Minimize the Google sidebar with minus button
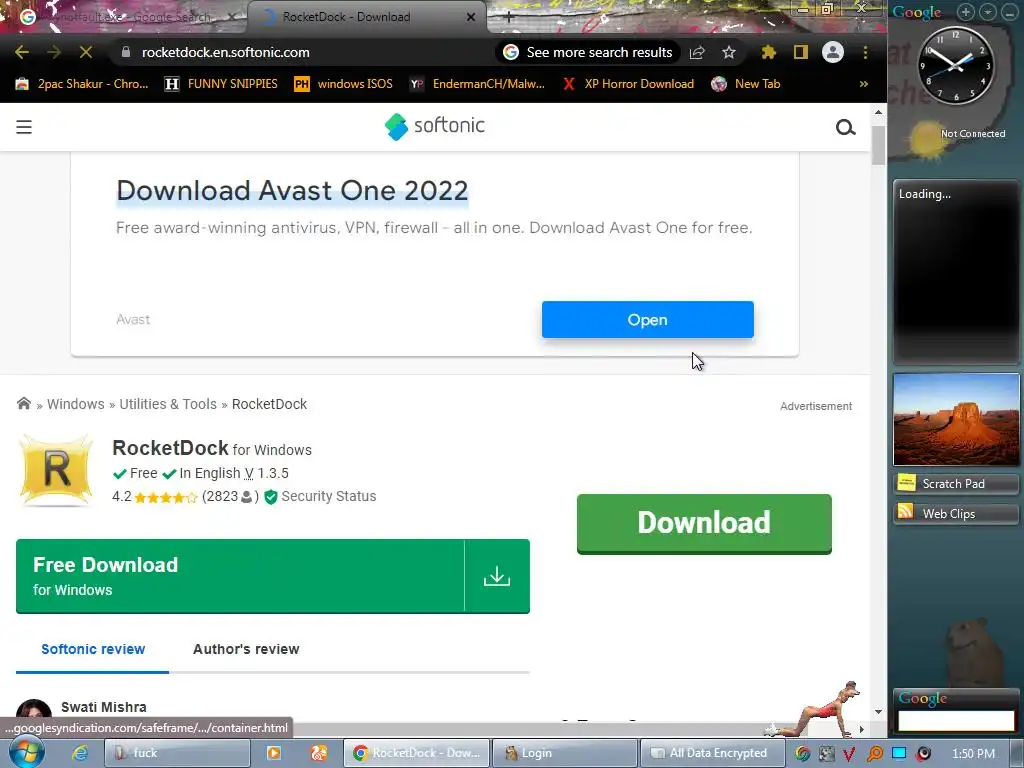Screen dimensions: 1024x768 coord(1010,12)
